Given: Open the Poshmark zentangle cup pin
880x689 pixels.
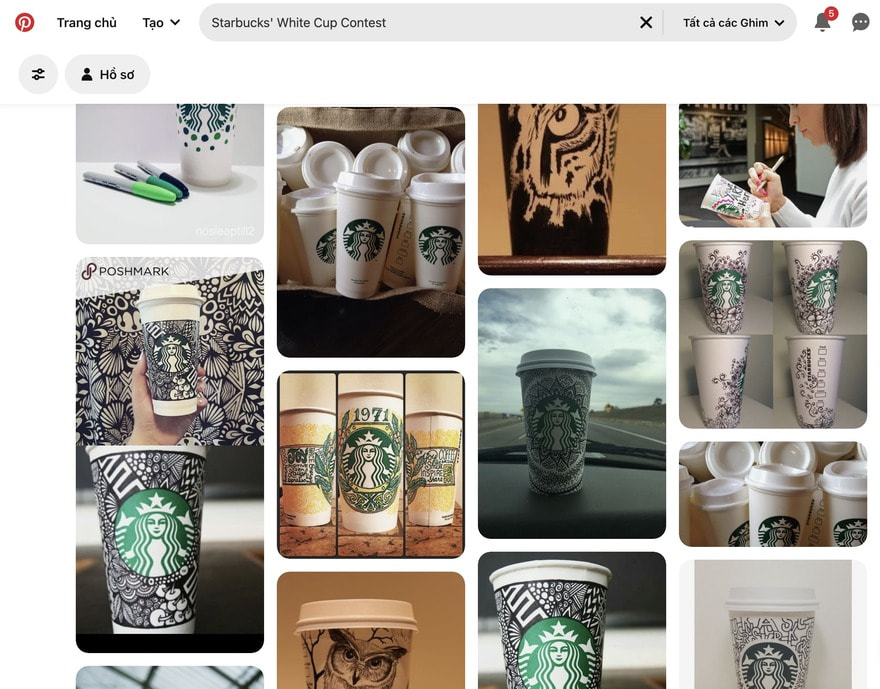Looking at the screenshot, I should pos(169,455).
